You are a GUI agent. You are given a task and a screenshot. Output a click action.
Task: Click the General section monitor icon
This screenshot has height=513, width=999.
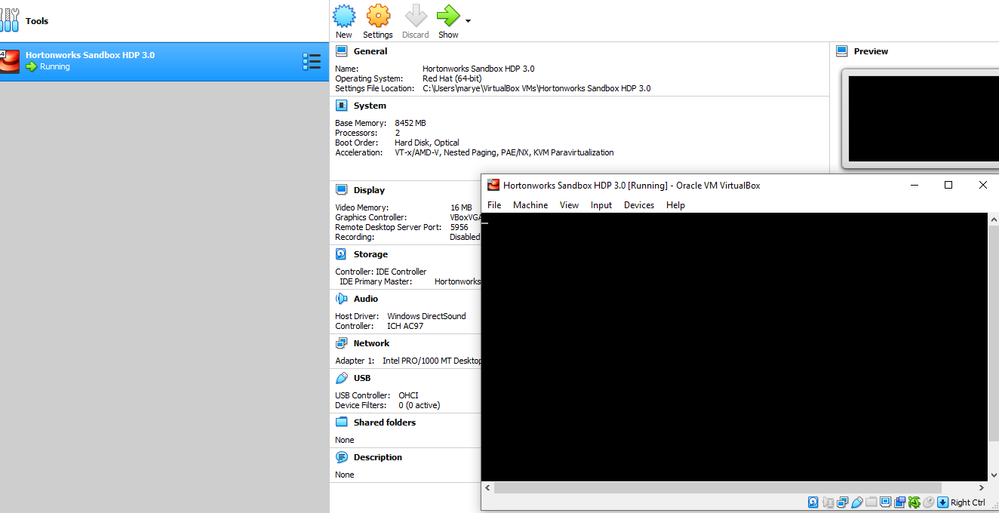tap(341, 51)
